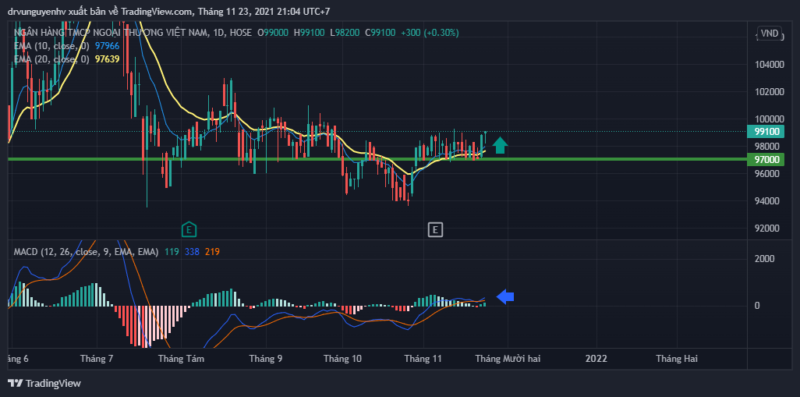Image resolution: width=800 pixels, height=397 pixels.
Task: Click the EMA 20 value 97639
Action: tap(108, 59)
